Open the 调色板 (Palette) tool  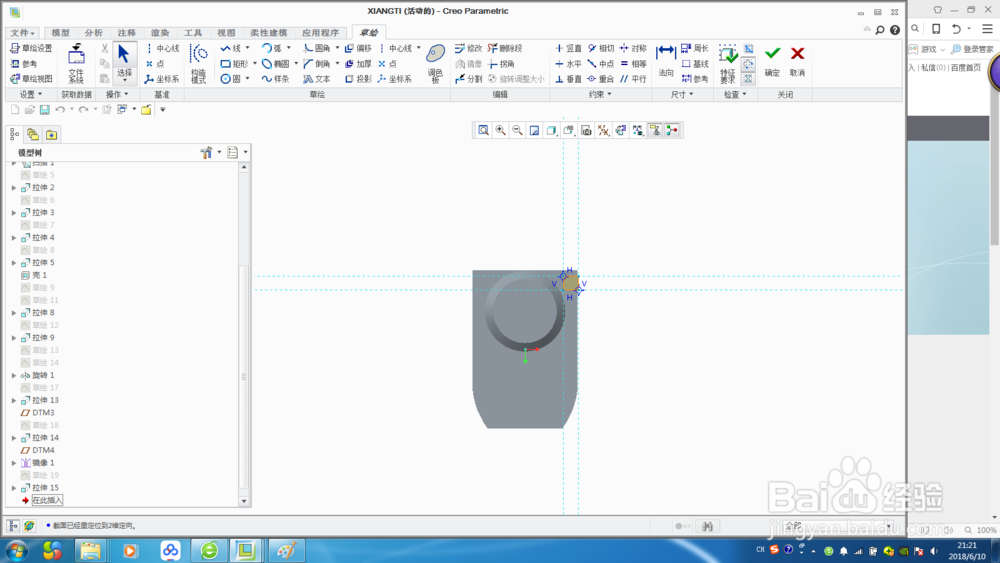(x=436, y=64)
